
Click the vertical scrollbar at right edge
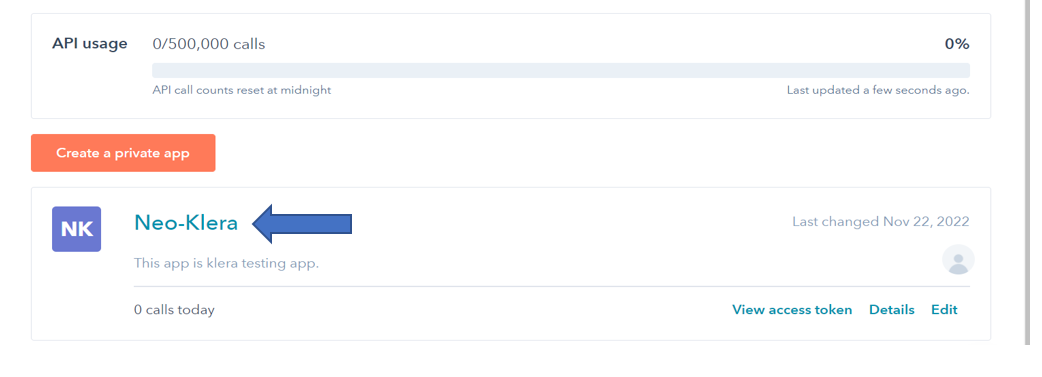point(1029,173)
